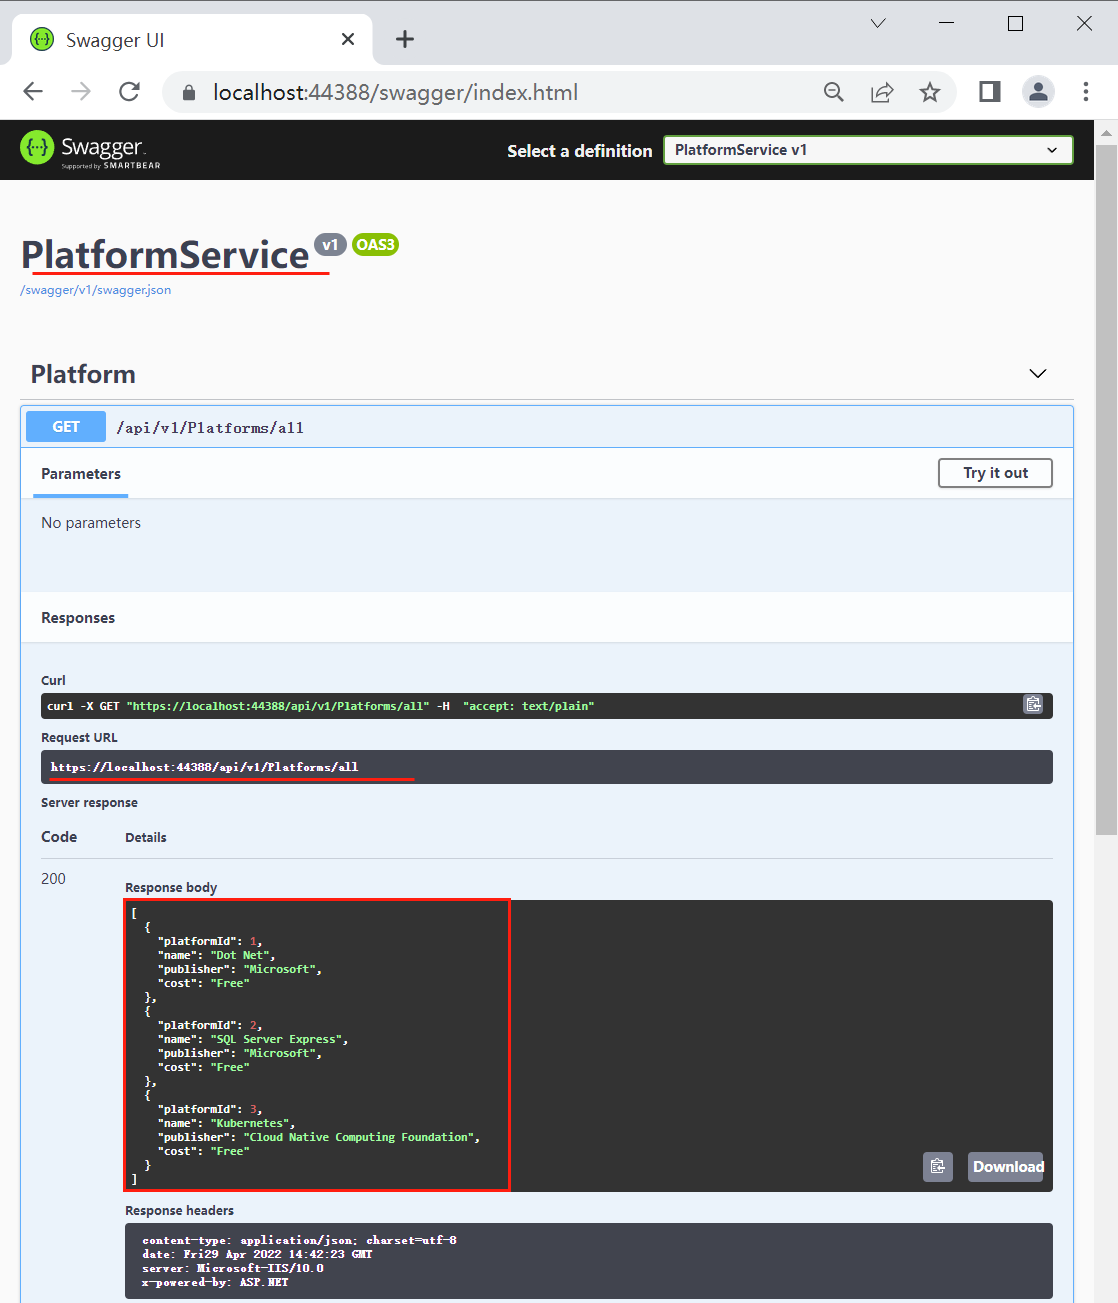Click the browser forward arrow

pyautogui.click(x=81, y=92)
